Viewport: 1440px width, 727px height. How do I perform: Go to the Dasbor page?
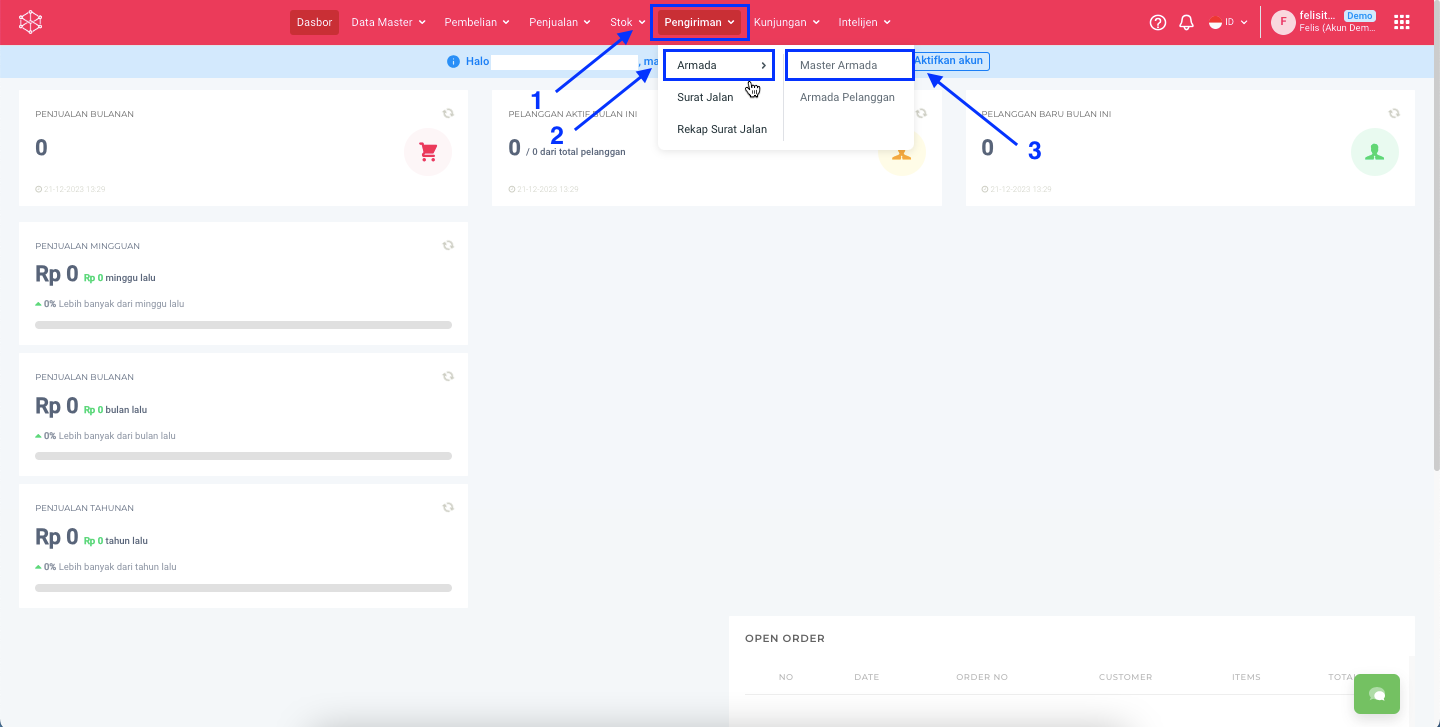tap(314, 22)
